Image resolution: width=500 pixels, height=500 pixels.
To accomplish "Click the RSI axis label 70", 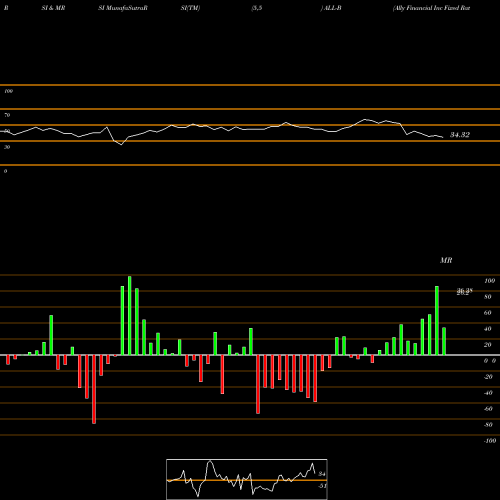I will tap(7, 115).
